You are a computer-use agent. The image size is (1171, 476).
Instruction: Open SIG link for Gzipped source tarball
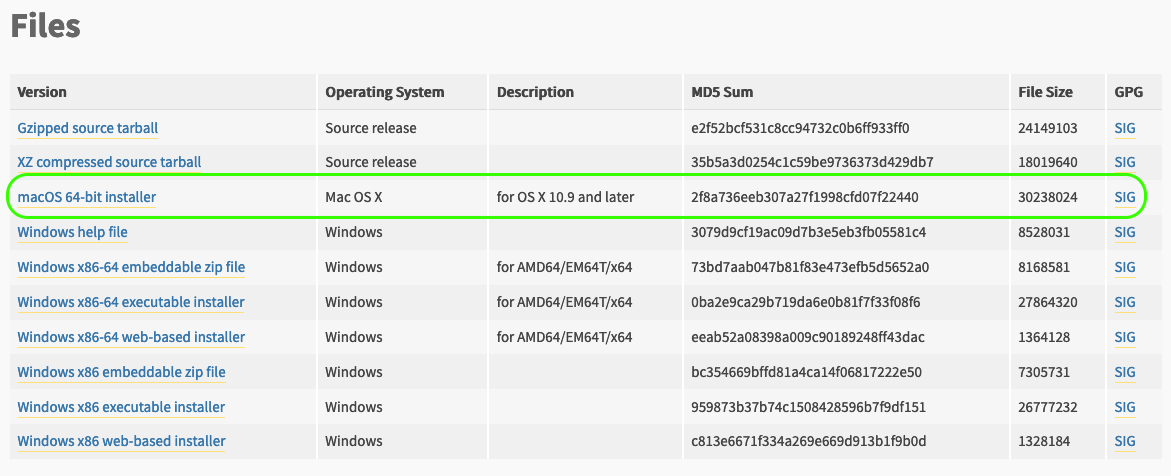click(1125, 128)
